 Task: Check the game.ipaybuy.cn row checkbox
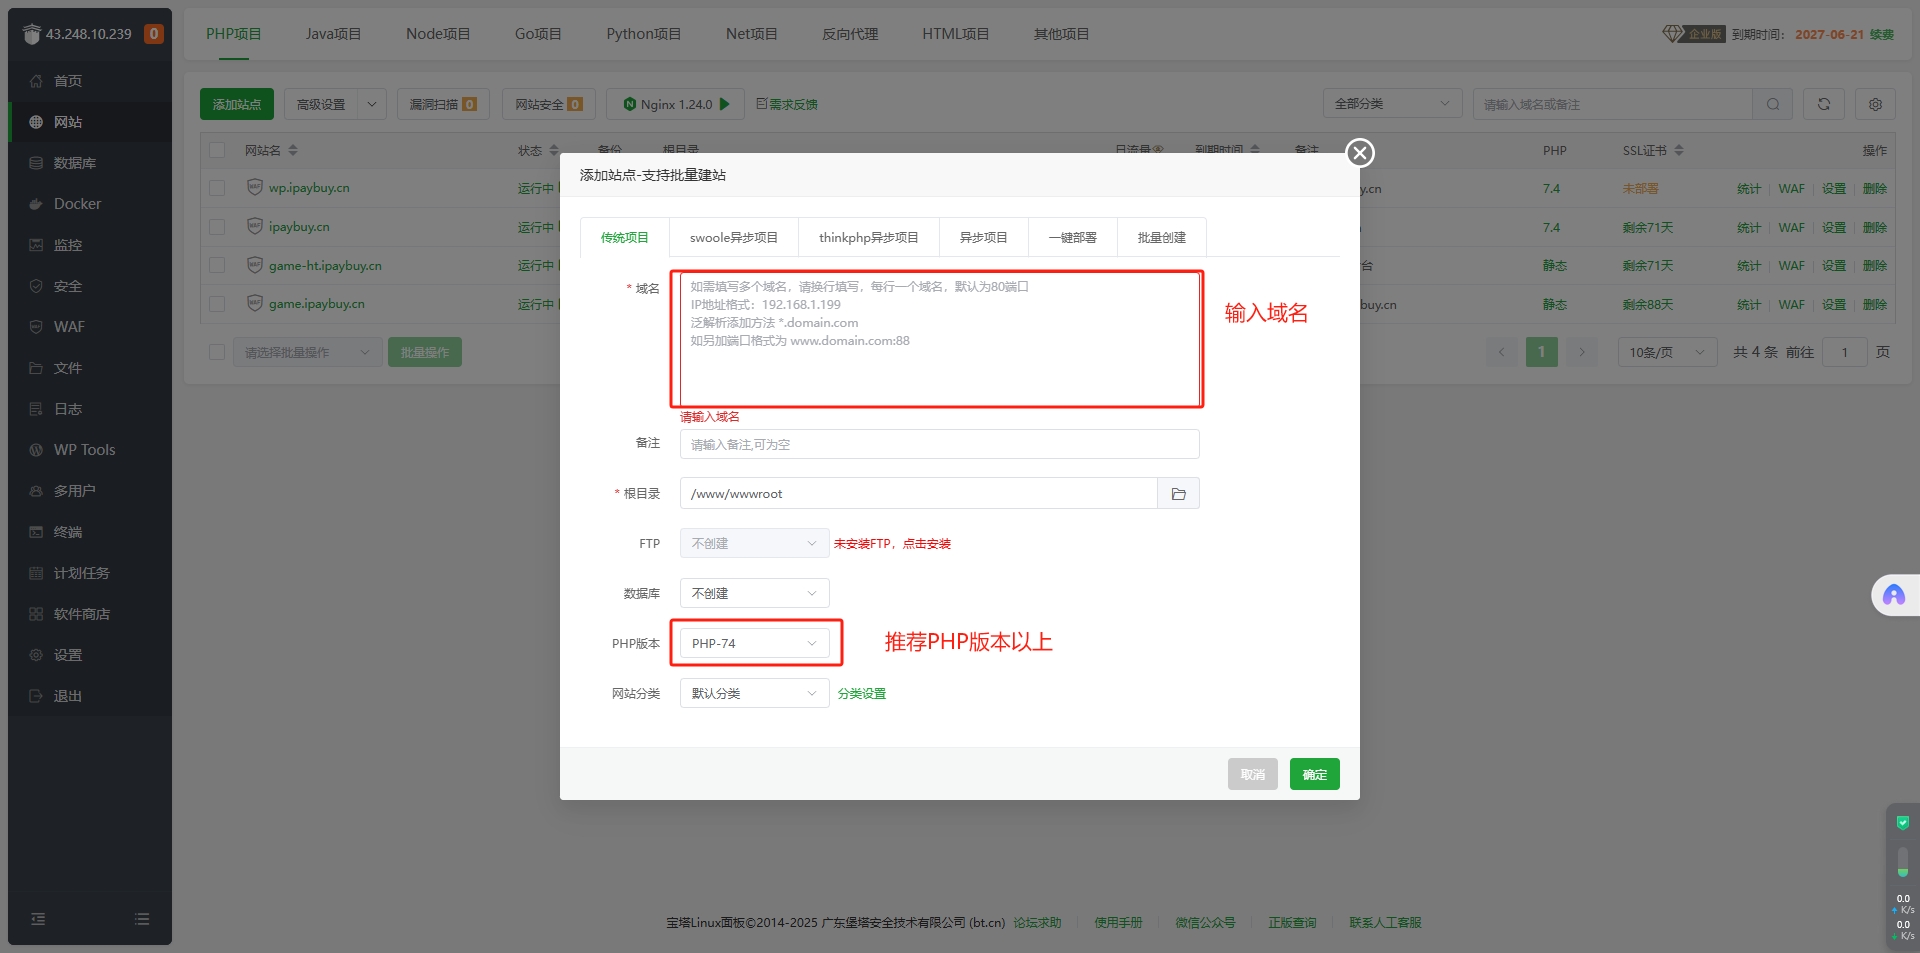point(217,304)
